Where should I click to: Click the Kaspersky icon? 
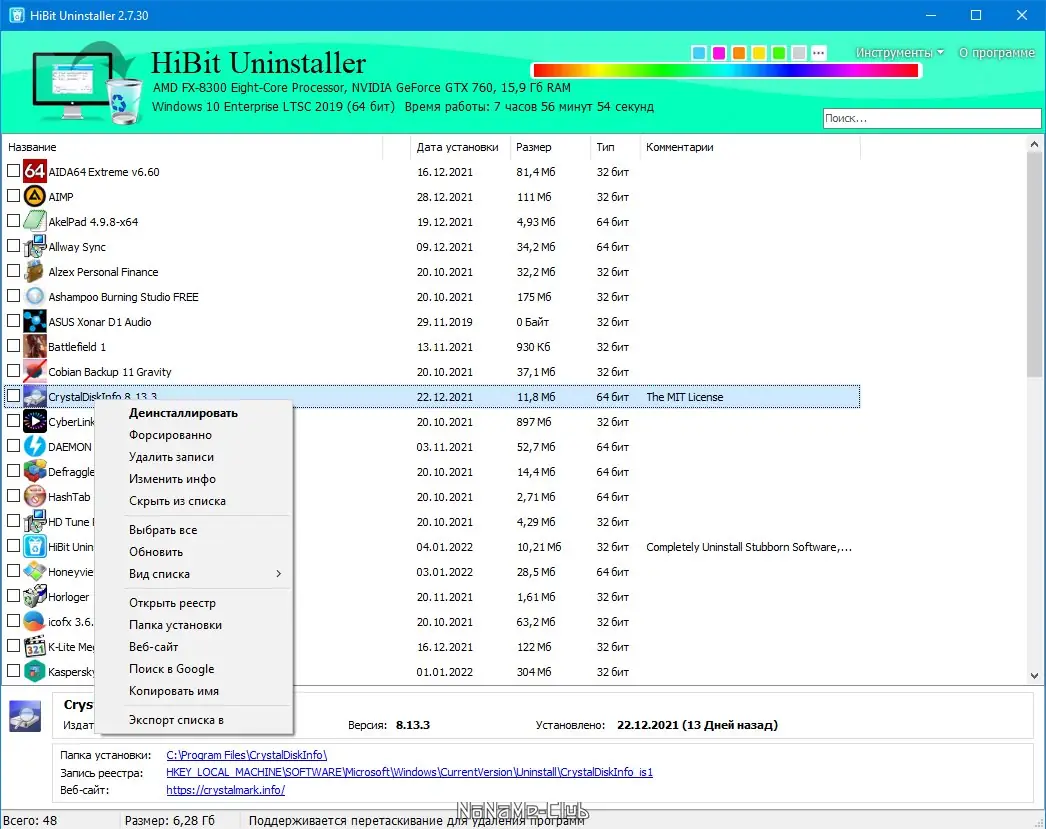[35, 672]
